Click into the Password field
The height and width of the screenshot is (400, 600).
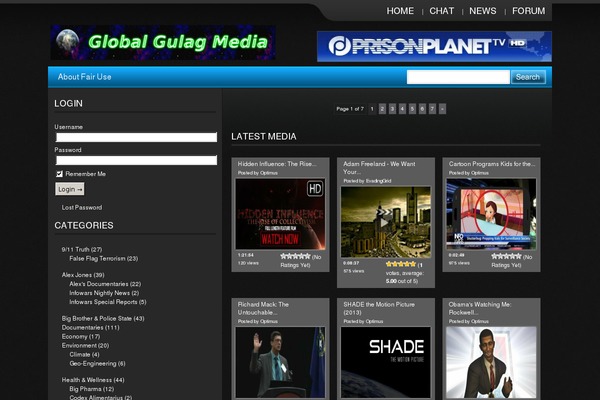point(136,160)
